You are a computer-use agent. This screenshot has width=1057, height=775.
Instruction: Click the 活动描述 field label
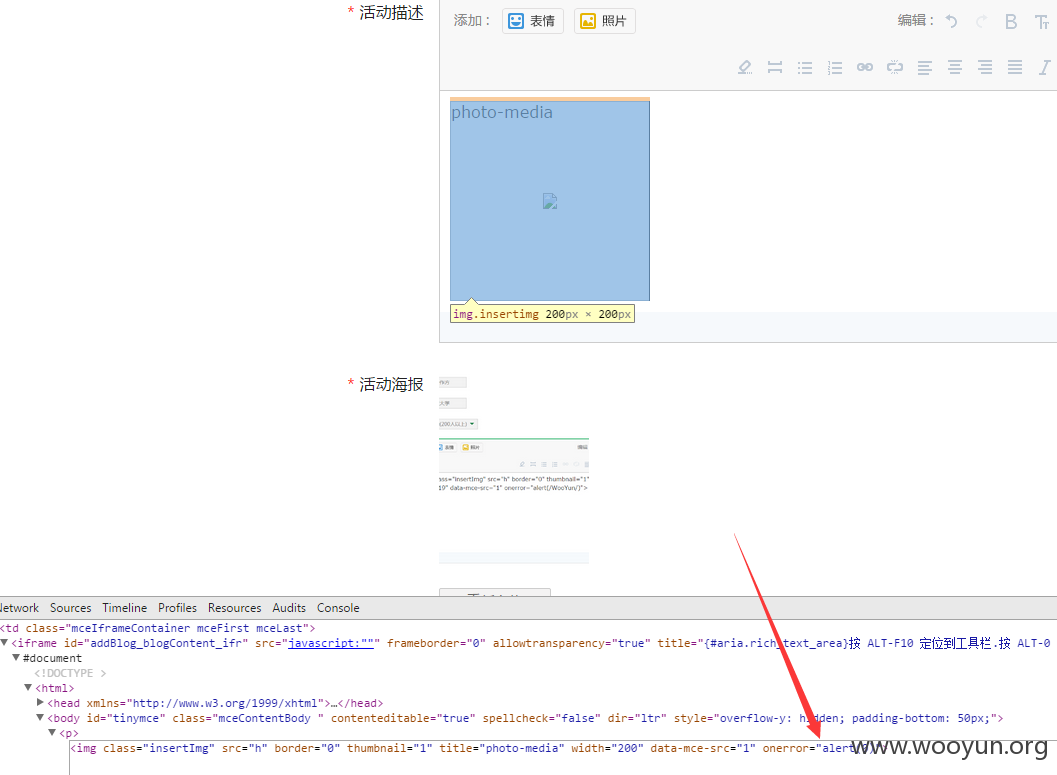click(x=391, y=12)
